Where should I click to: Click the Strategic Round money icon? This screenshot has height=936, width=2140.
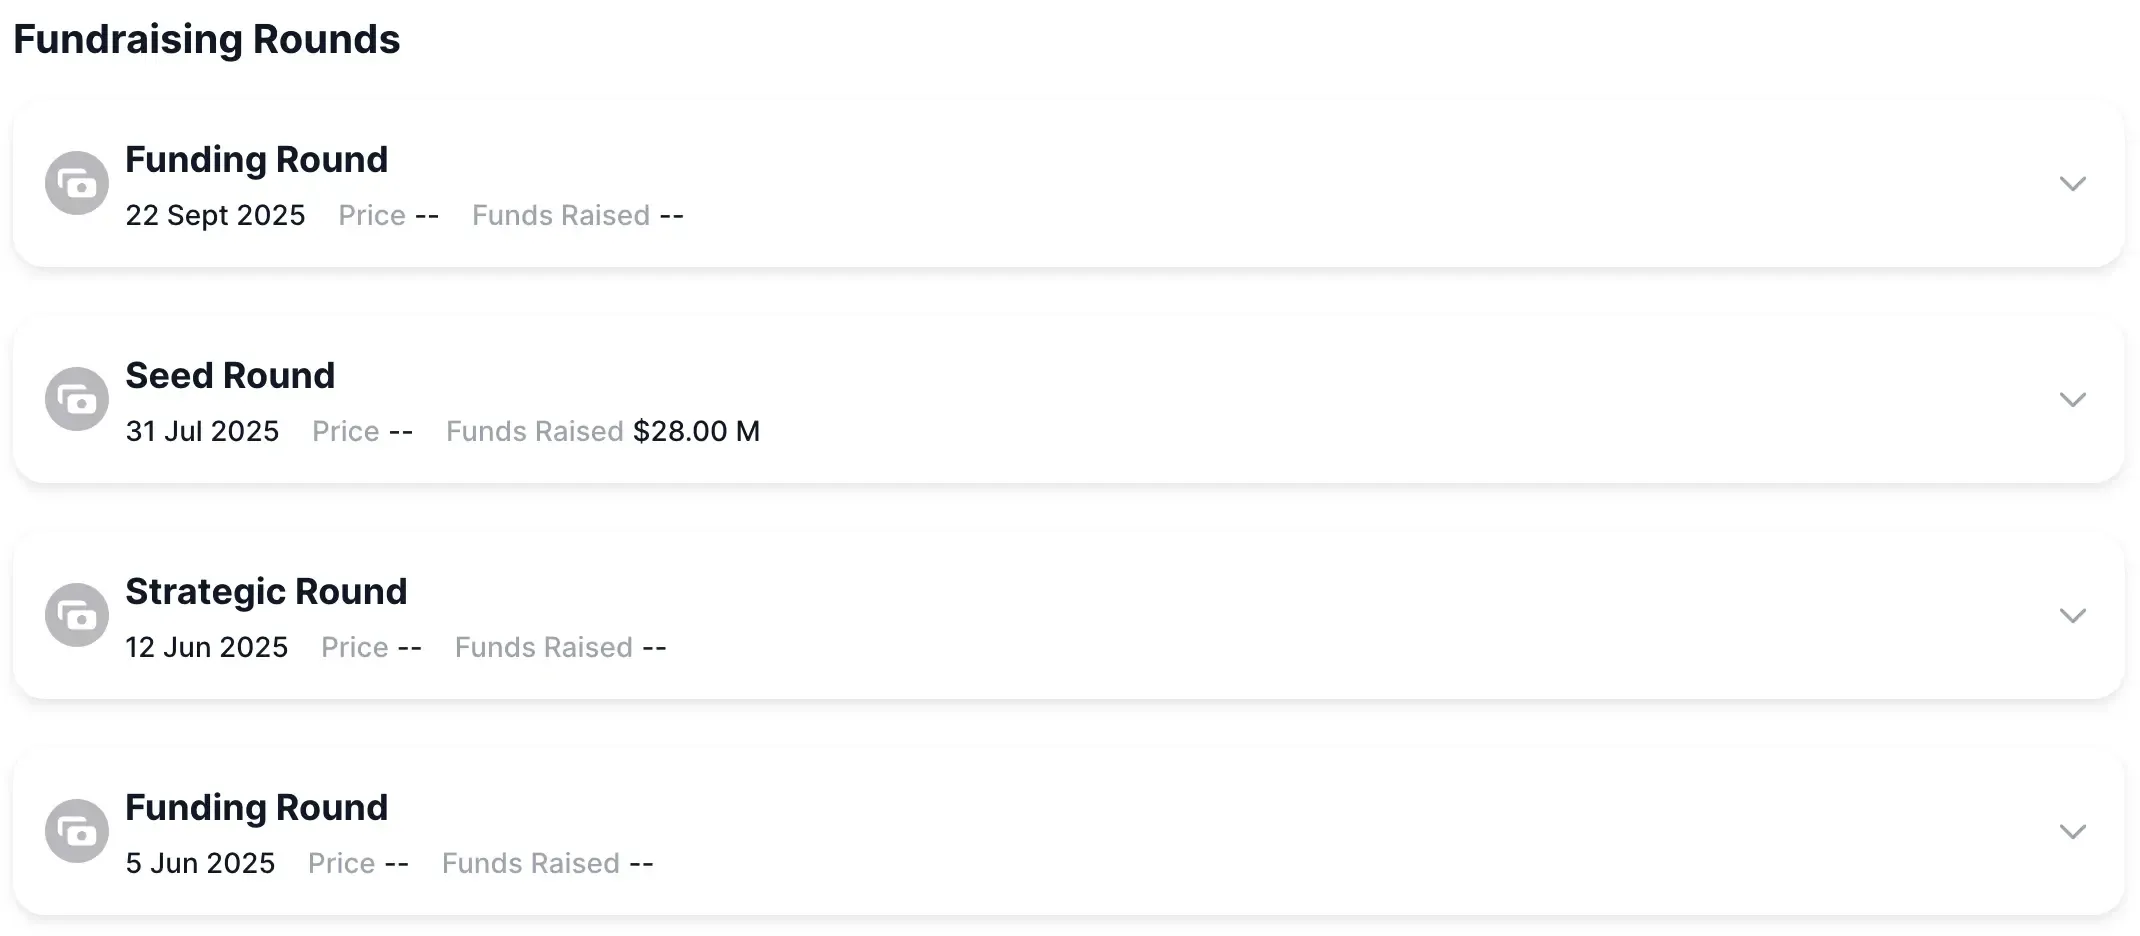(x=77, y=615)
